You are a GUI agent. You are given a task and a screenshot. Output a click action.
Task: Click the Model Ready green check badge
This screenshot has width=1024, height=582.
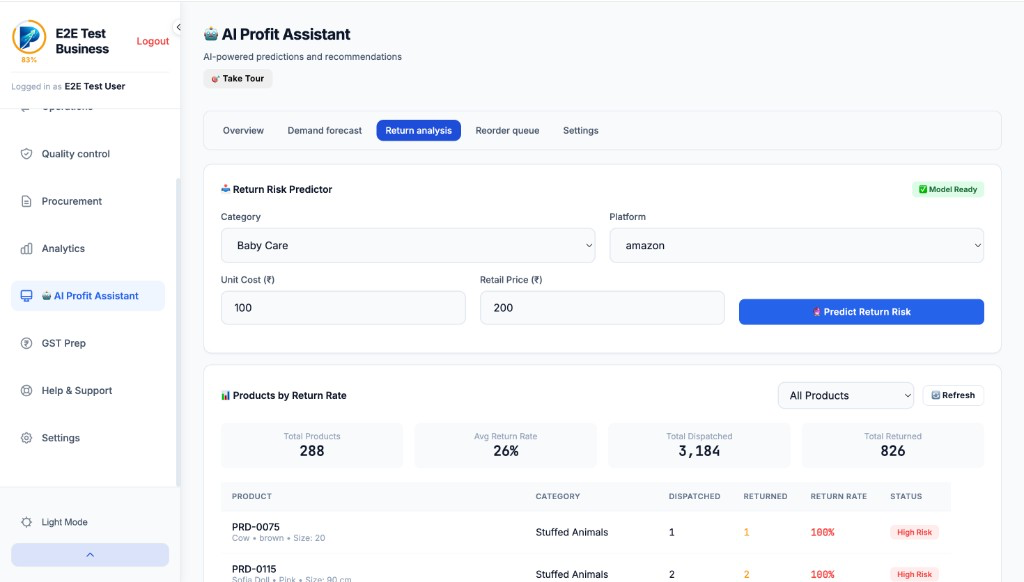[948, 189]
